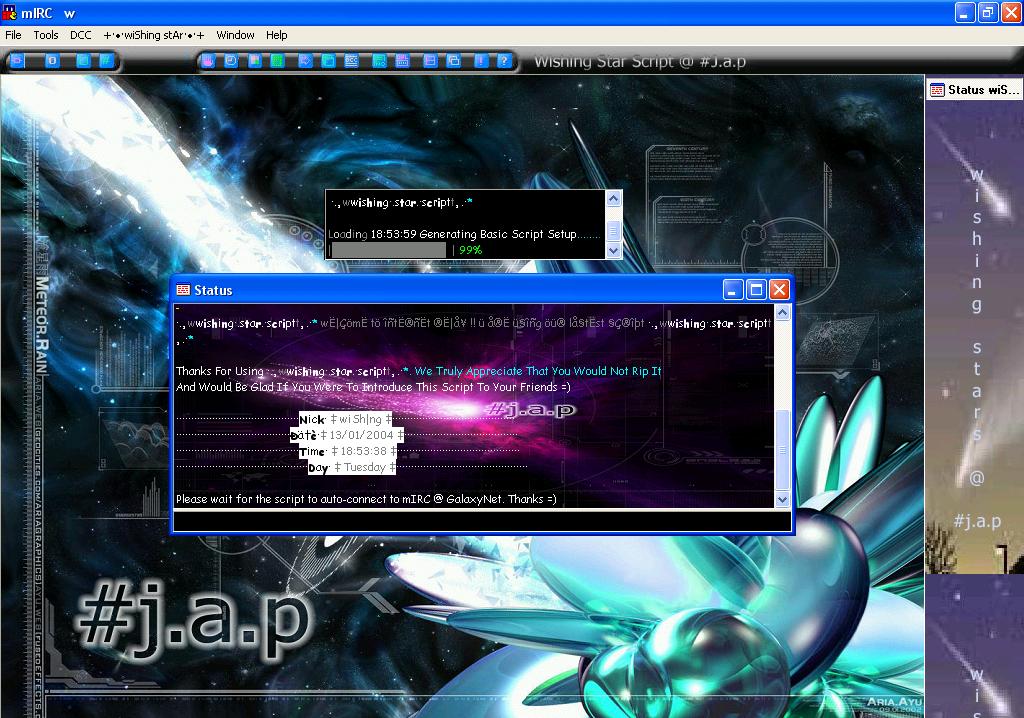
Task: Click the arrow send icon in toolbar
Action: point(305,61)
